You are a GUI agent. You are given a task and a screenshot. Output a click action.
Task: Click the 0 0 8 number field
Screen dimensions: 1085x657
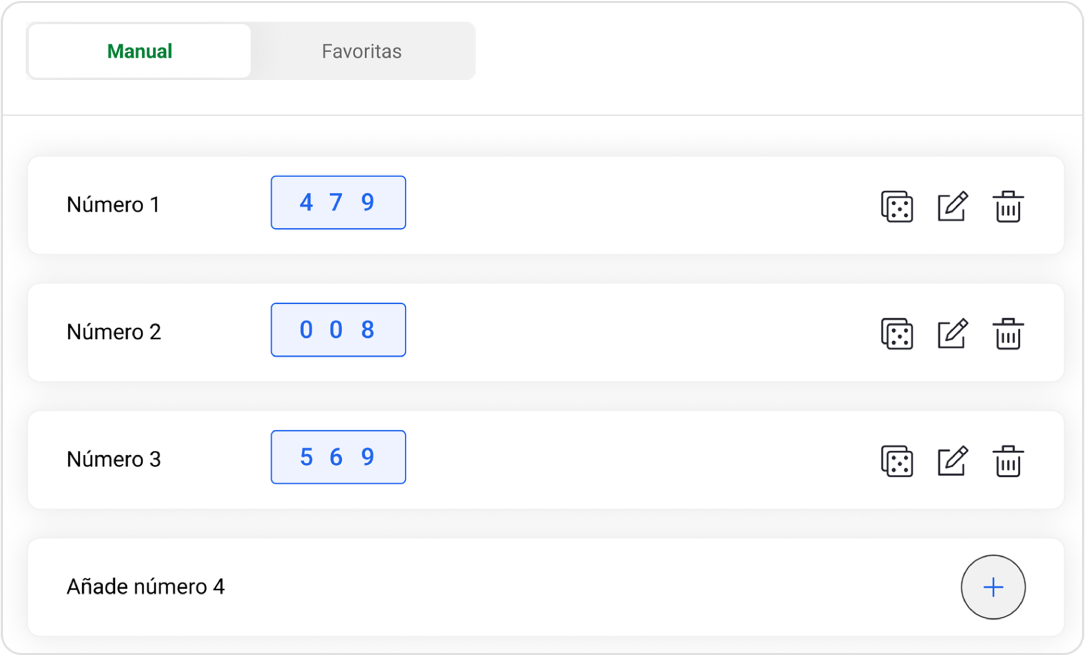pos(338,330)
